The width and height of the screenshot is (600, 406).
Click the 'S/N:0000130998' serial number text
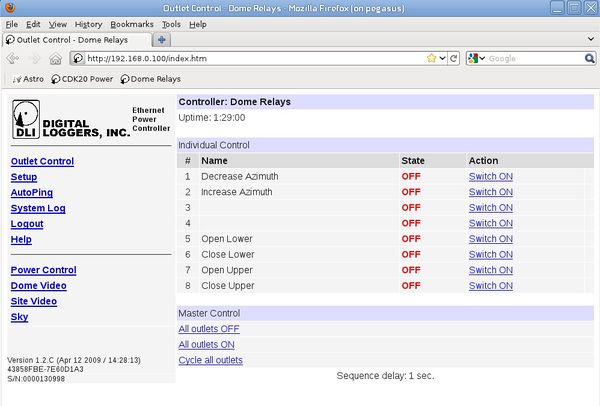[36, 379]
